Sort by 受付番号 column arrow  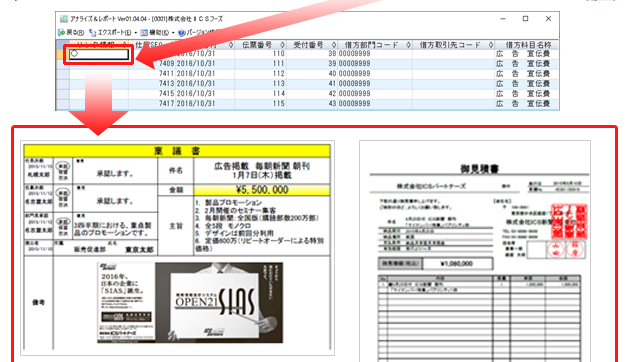coord(333,45)
